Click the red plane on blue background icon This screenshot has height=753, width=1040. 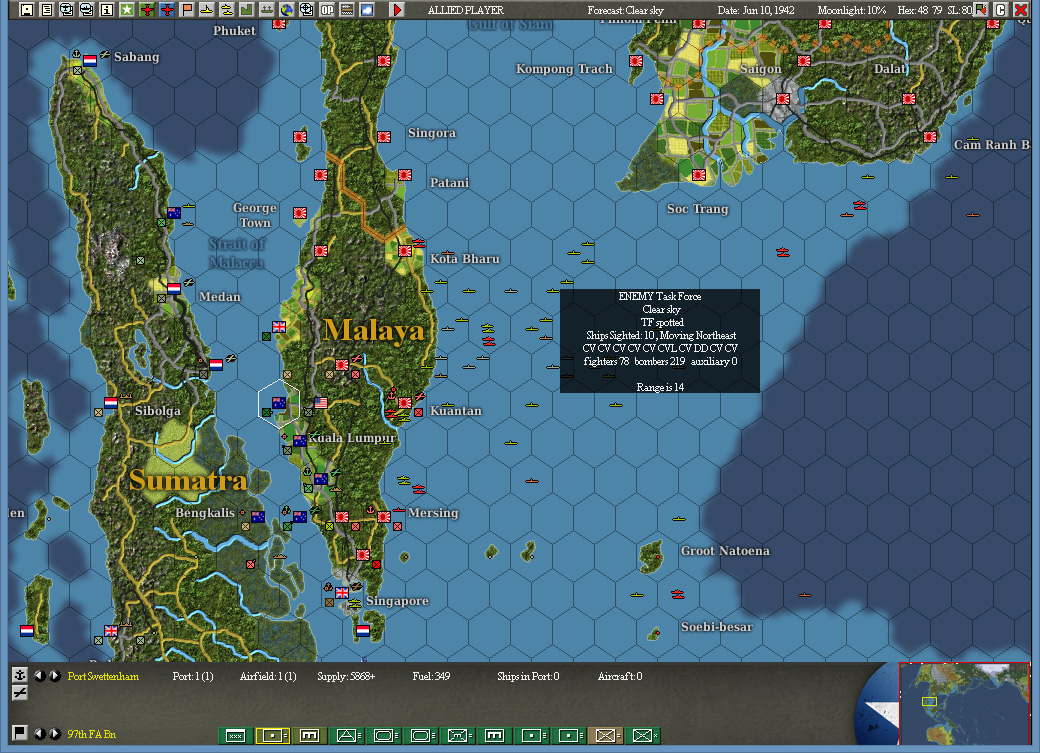coord(166,10)
